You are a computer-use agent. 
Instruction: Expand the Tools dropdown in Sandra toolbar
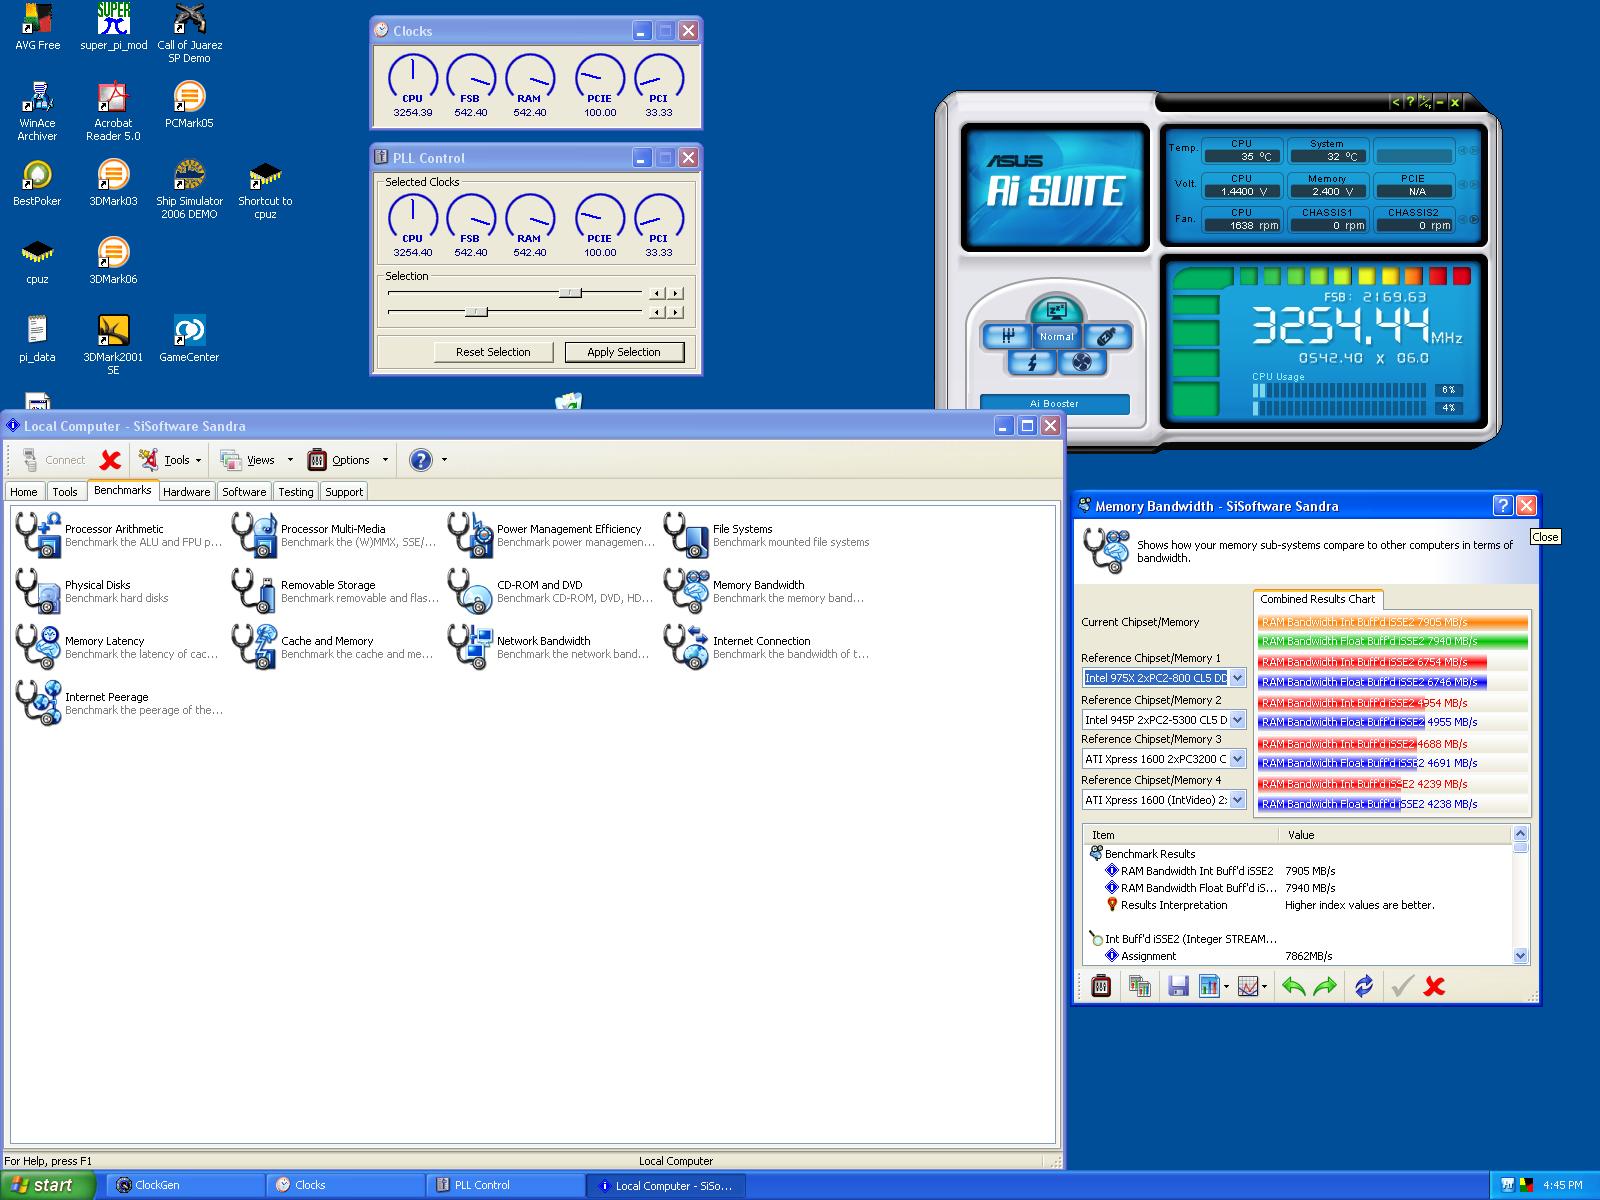198,461
